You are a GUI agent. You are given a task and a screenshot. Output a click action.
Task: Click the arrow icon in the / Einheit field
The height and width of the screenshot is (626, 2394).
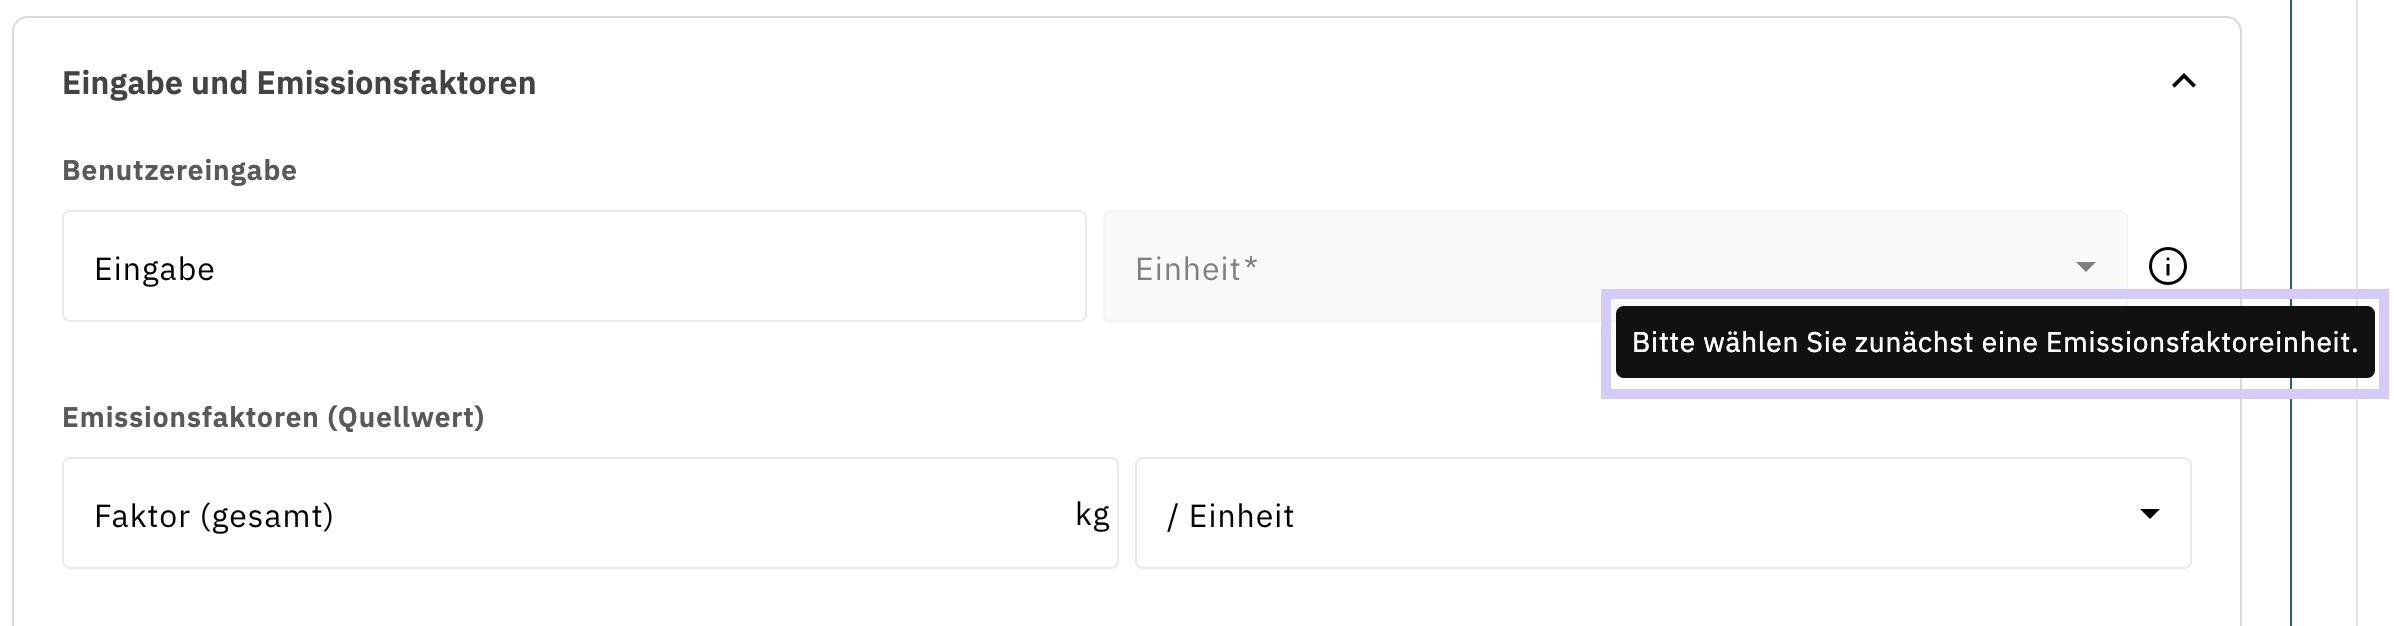click(x=2149, y=514)
